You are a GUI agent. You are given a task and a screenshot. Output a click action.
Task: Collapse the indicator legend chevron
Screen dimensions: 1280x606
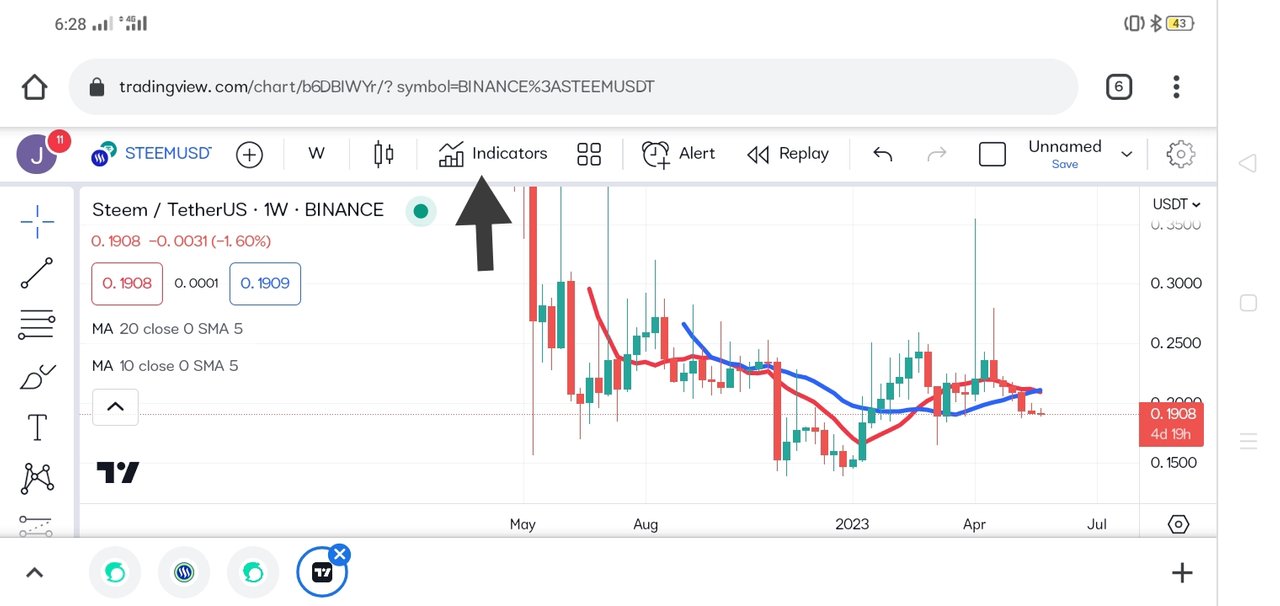[115, 406]
